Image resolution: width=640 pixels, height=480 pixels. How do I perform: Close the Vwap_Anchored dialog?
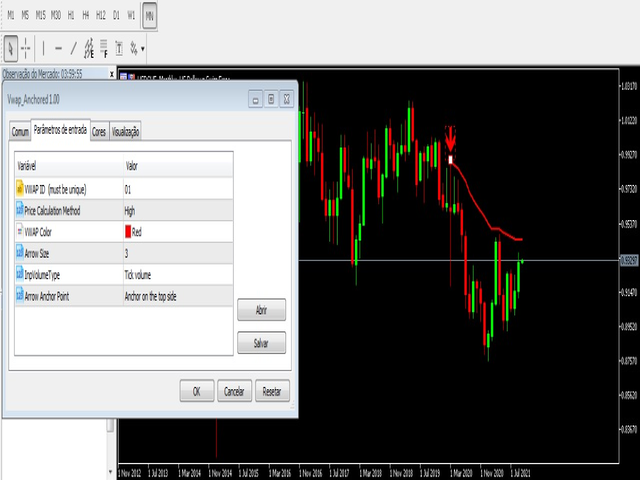[x=287, y=99]
